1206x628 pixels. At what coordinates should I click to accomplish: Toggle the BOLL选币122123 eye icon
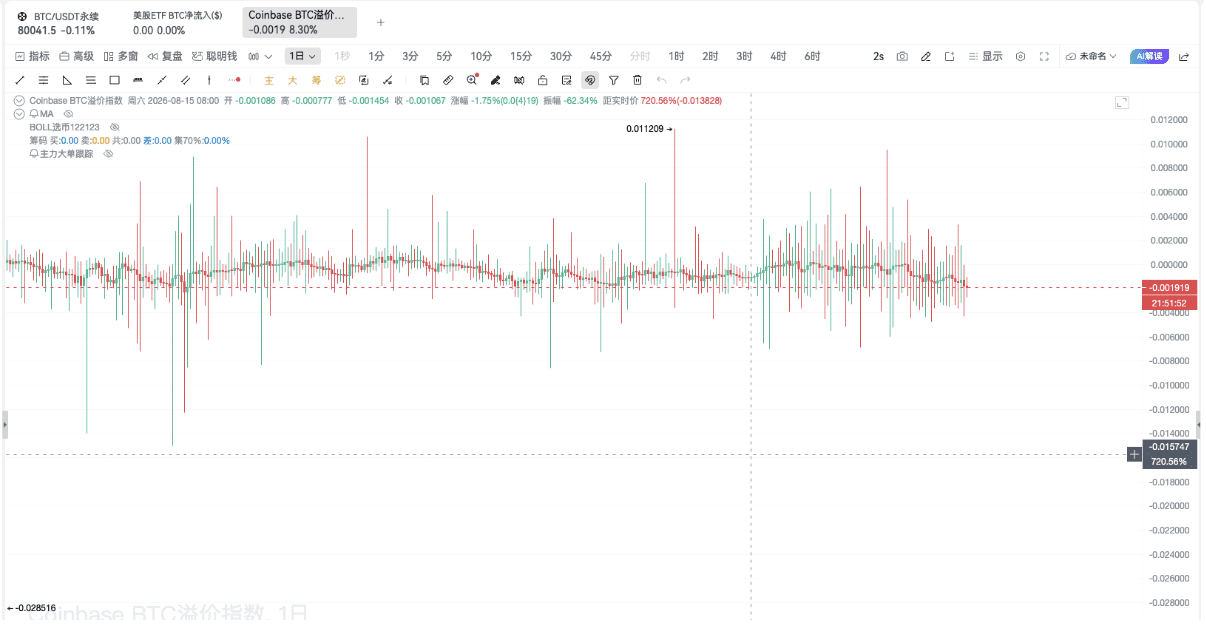click(115, 127)
